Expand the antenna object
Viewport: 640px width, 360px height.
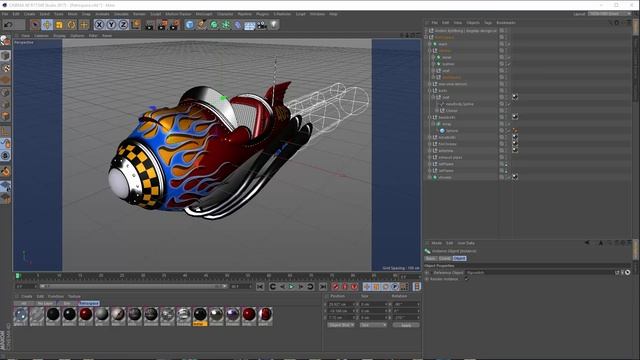[429, 151]
